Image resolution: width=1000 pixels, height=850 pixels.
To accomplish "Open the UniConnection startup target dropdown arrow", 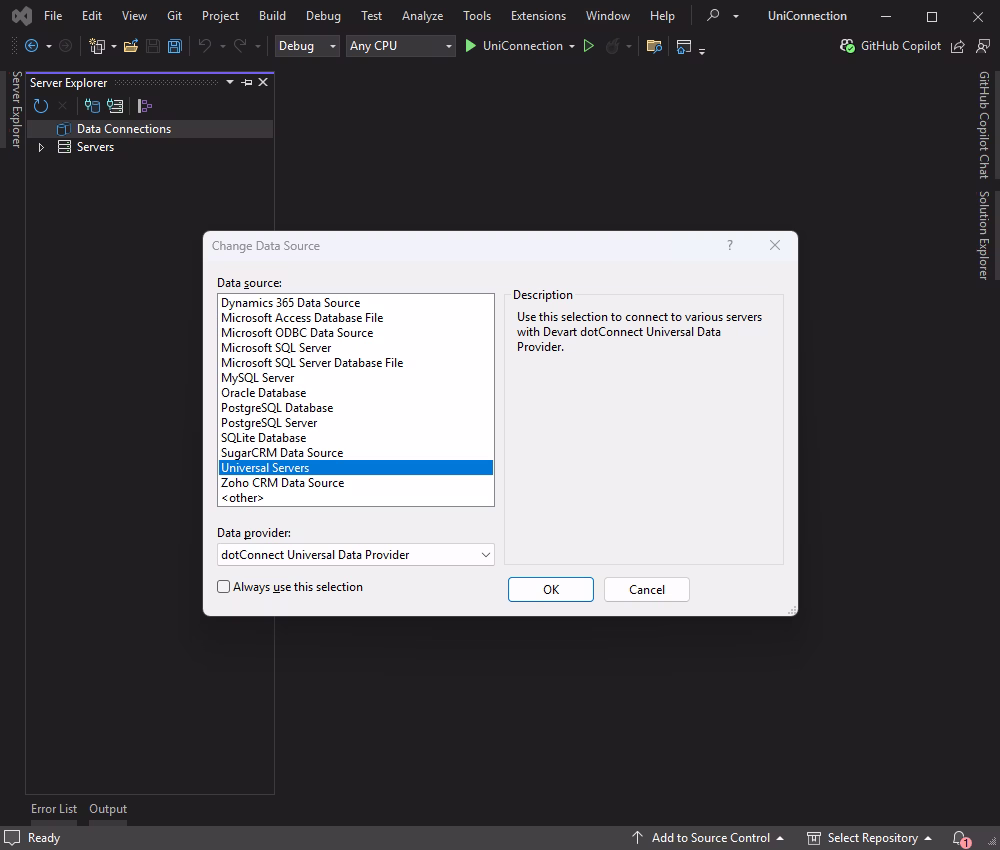I will click(572, 47).
